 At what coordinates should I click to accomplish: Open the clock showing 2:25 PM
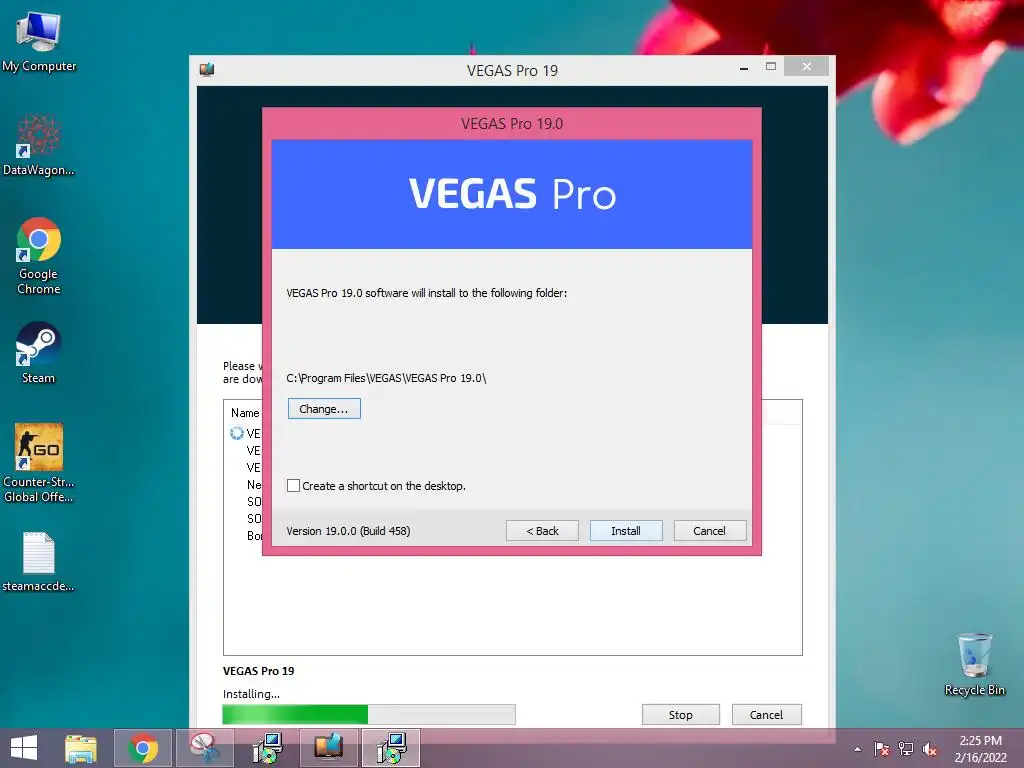[x=980, y=748]
